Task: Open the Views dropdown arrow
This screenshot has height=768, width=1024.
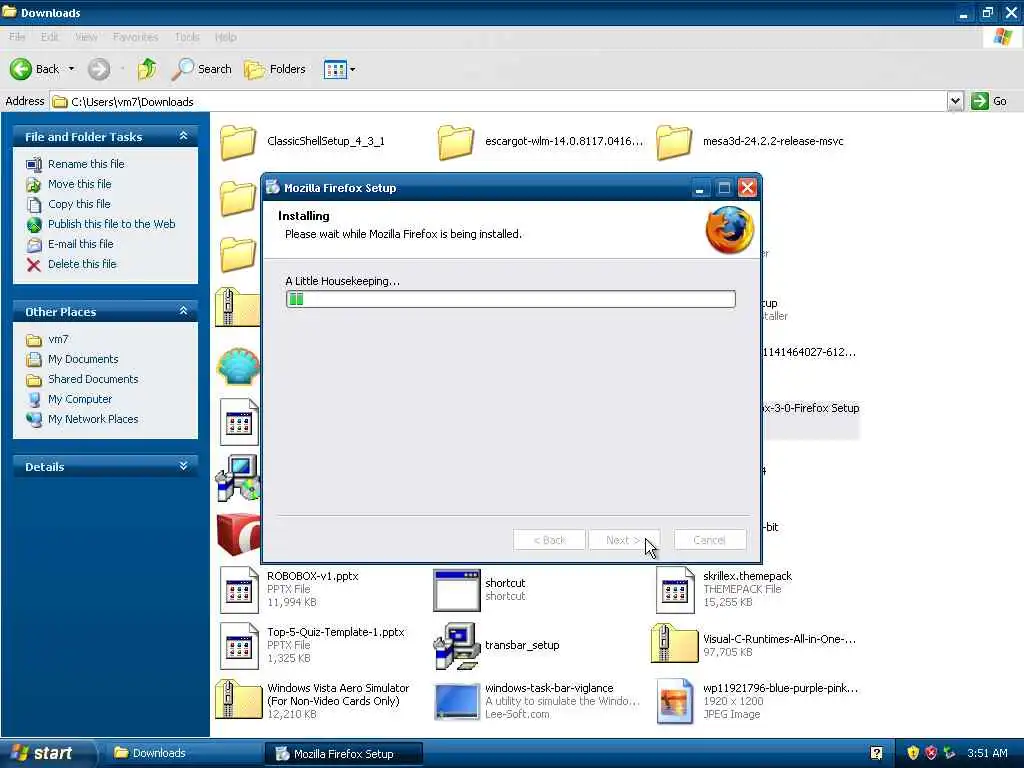Action: point(353,69)
